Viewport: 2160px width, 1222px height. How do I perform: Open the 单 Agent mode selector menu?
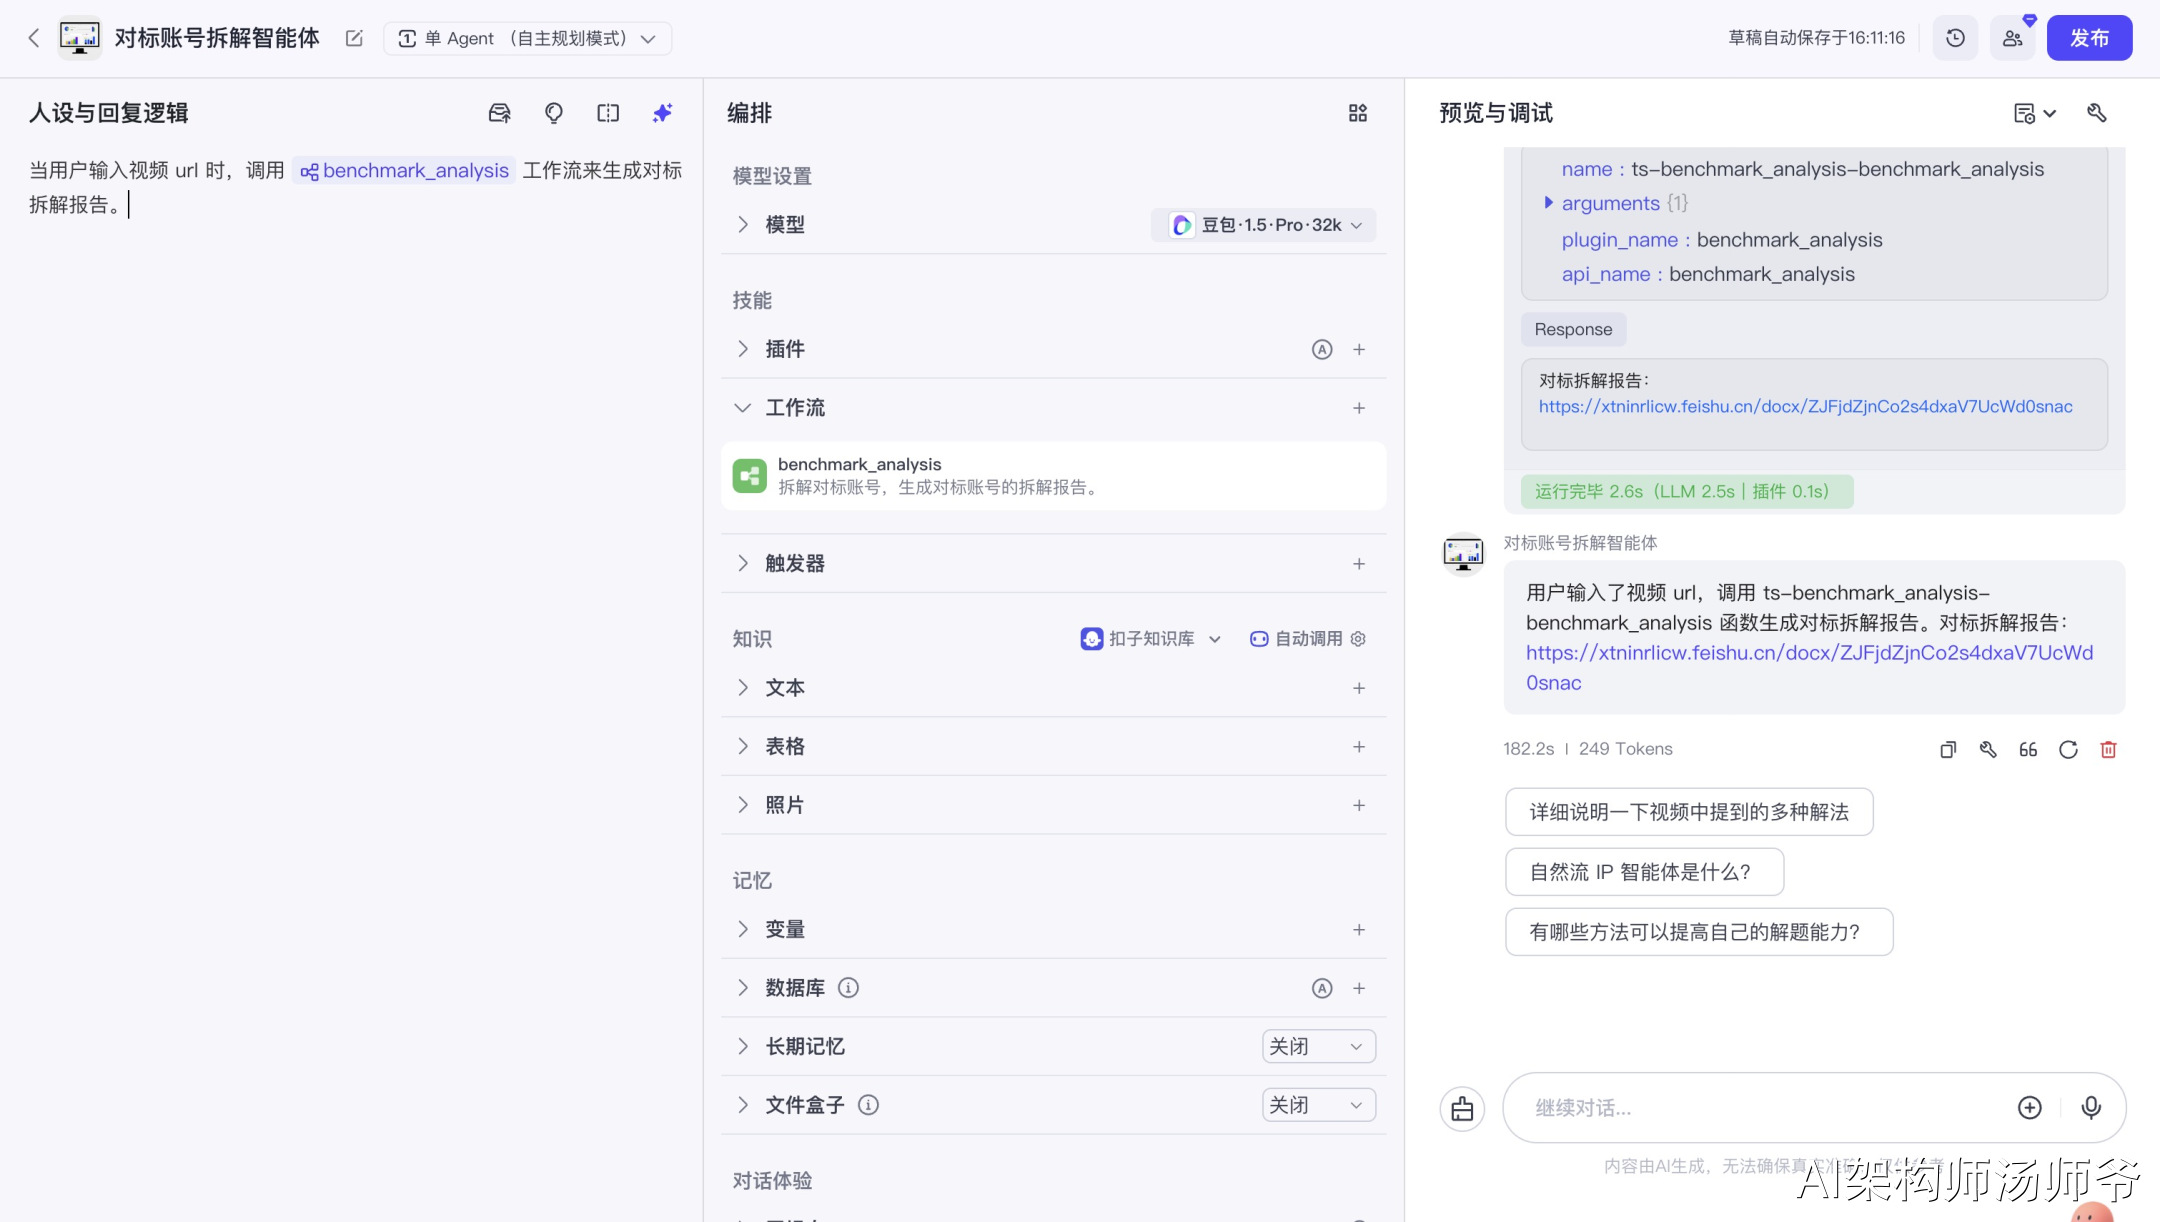527,38
